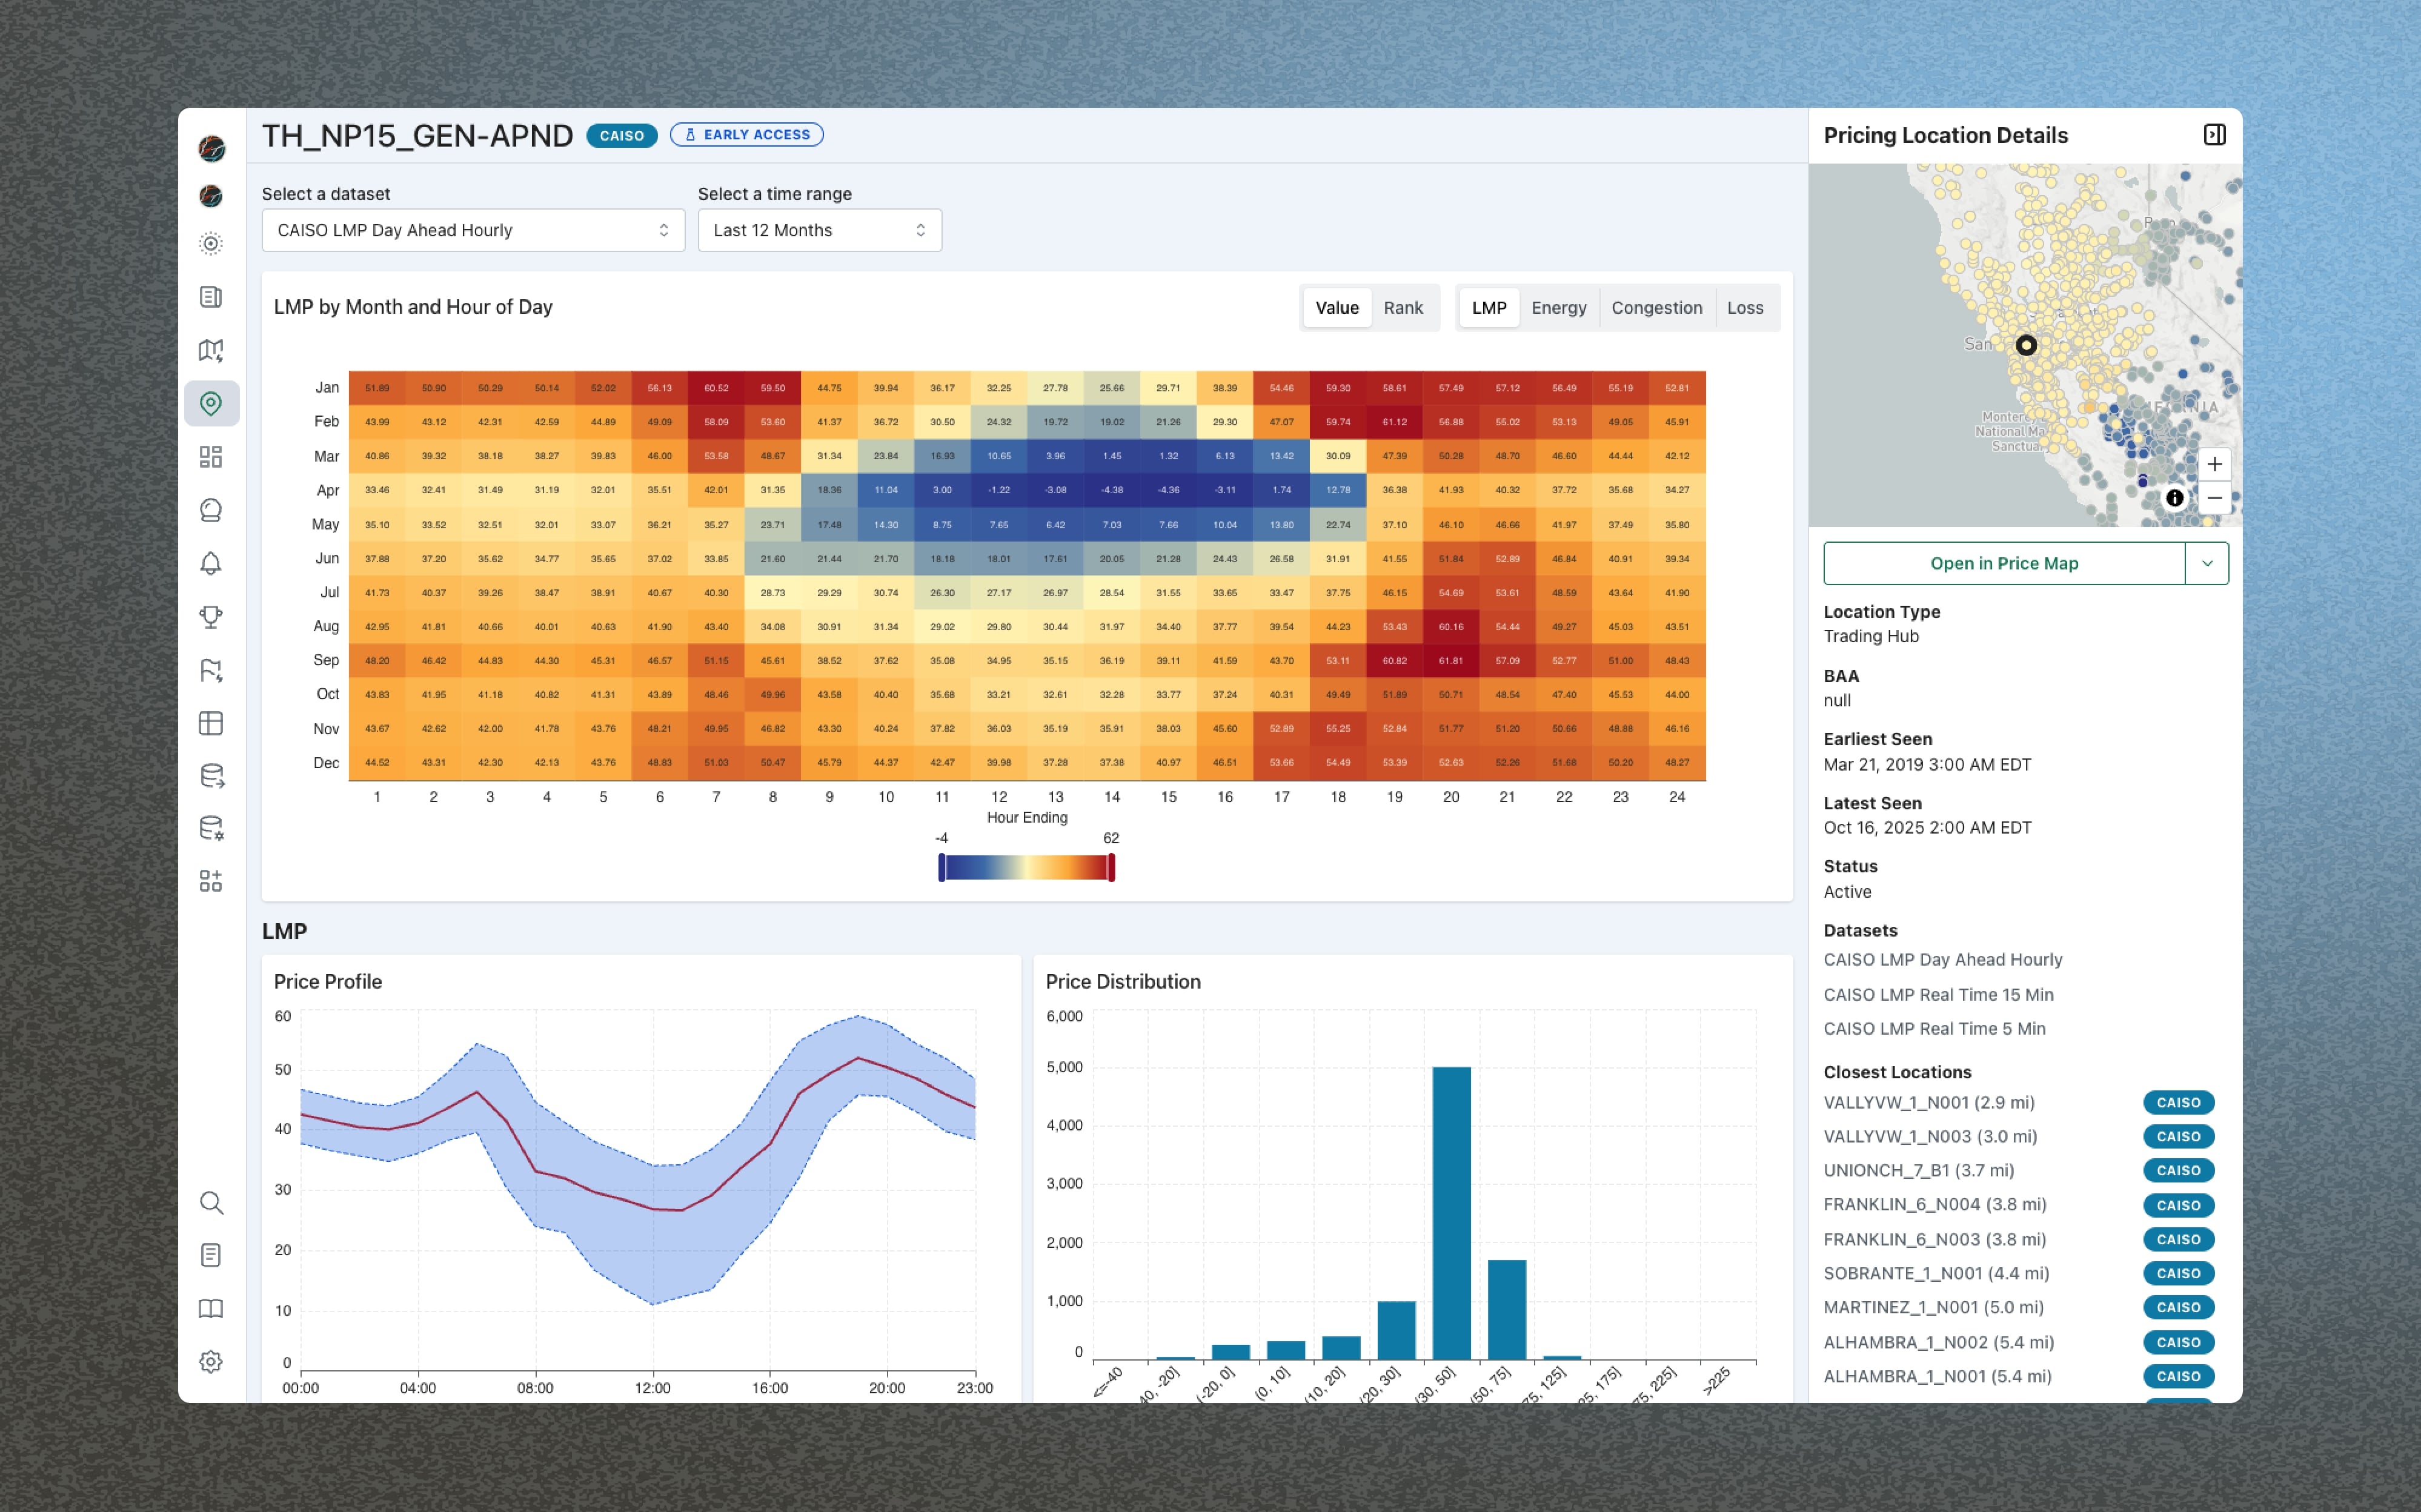
Task: Select the Loss tab
Action: click(1744, 308)
